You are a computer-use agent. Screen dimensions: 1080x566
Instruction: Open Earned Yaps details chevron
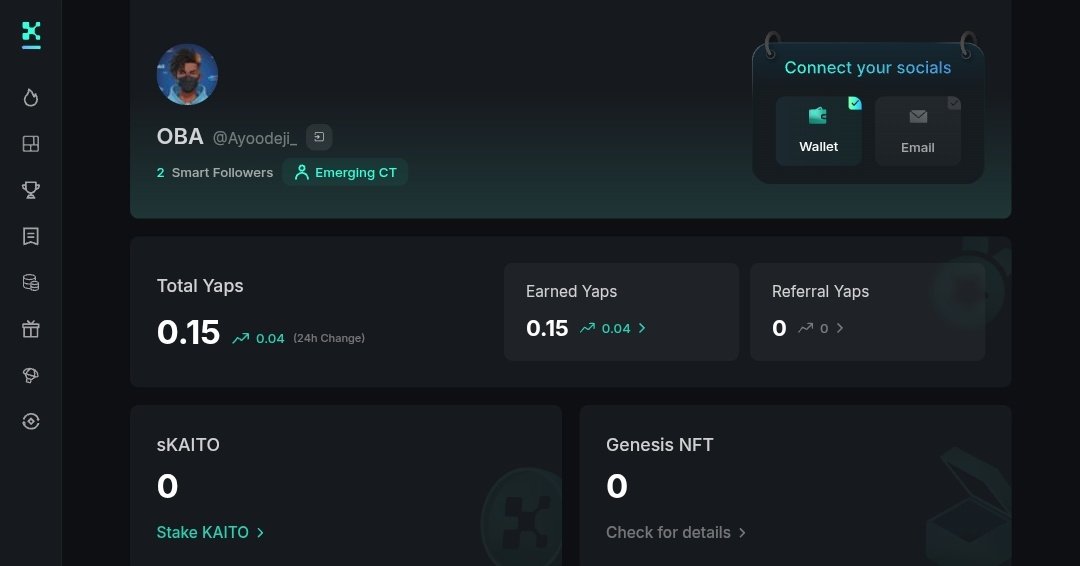[642, 328]
